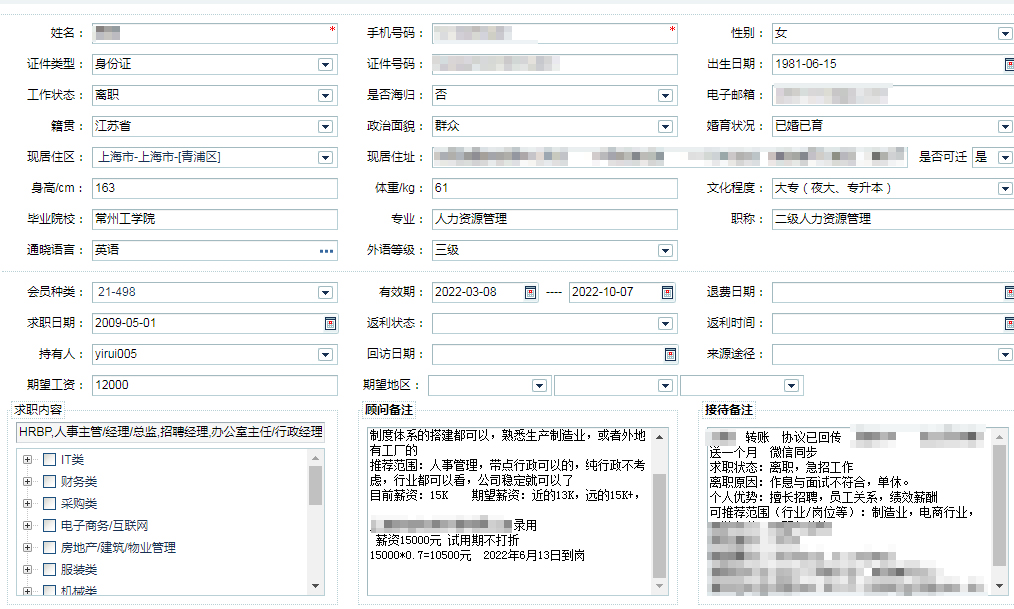Screen dimensions: 1014x609
Task: Expand the 财务类 tree node
Action: [27, 482]
